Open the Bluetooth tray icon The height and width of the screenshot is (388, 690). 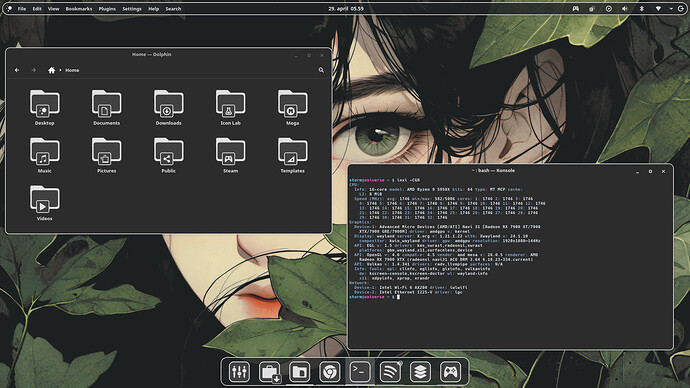click(x=641, y=8)
